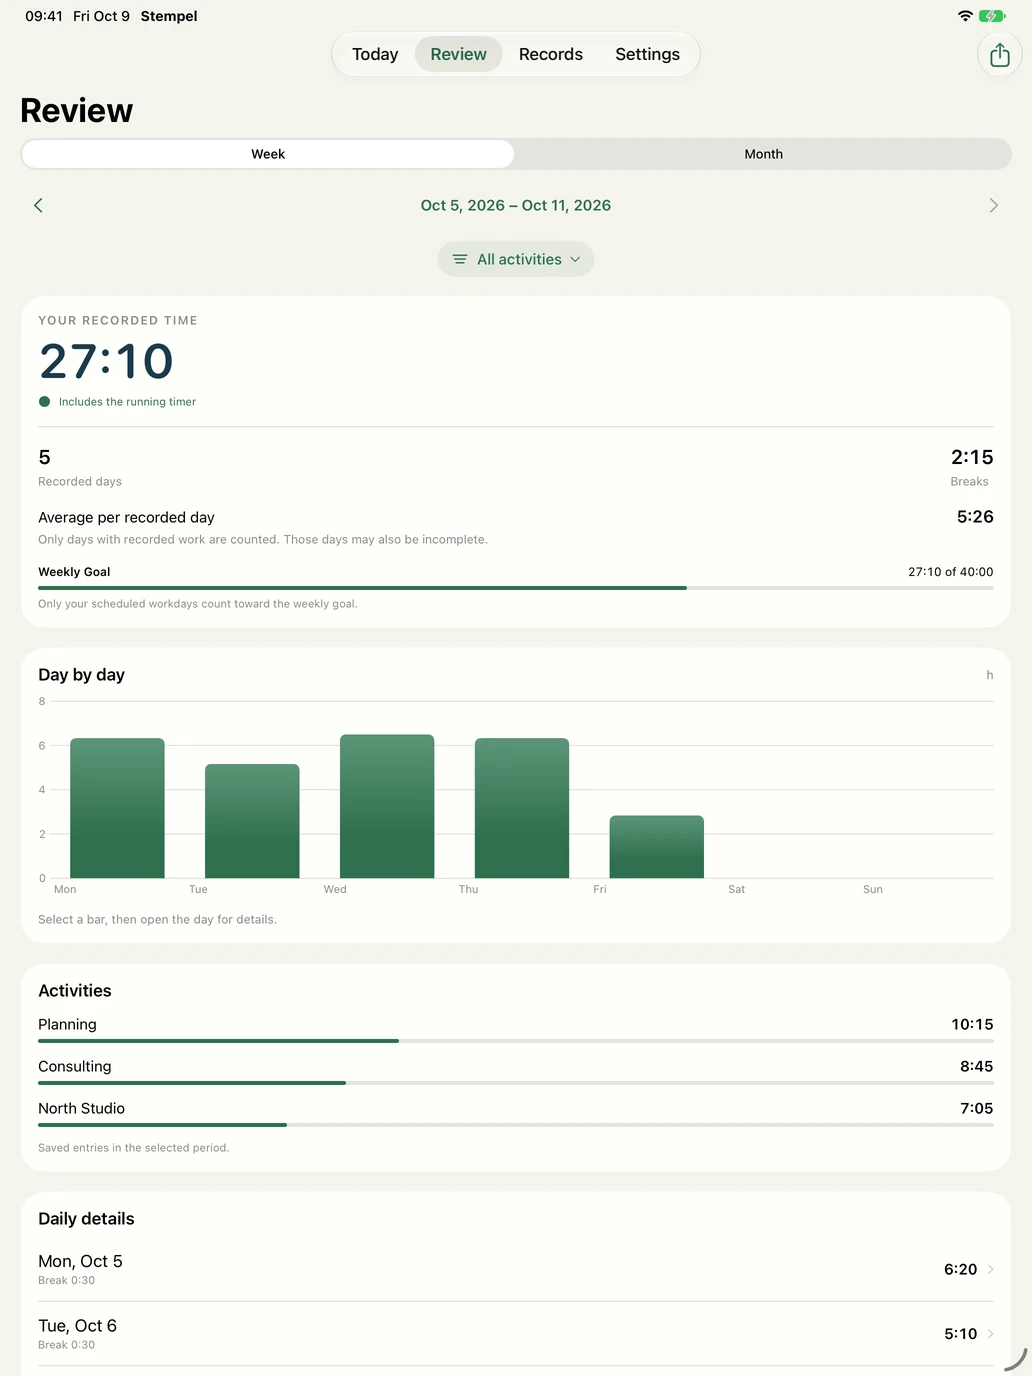
Task: Click the 5:10 total for Tuesday
Action: (x=960, y=1333)
